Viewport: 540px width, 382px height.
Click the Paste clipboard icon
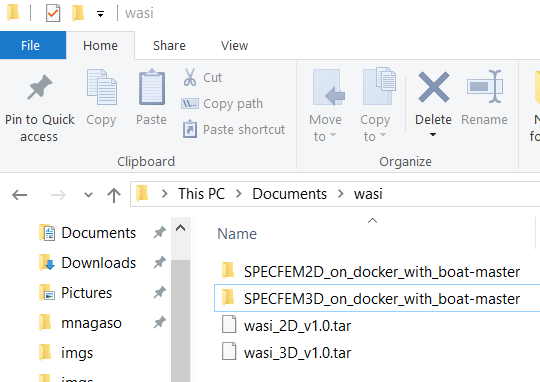click(152, 87)
